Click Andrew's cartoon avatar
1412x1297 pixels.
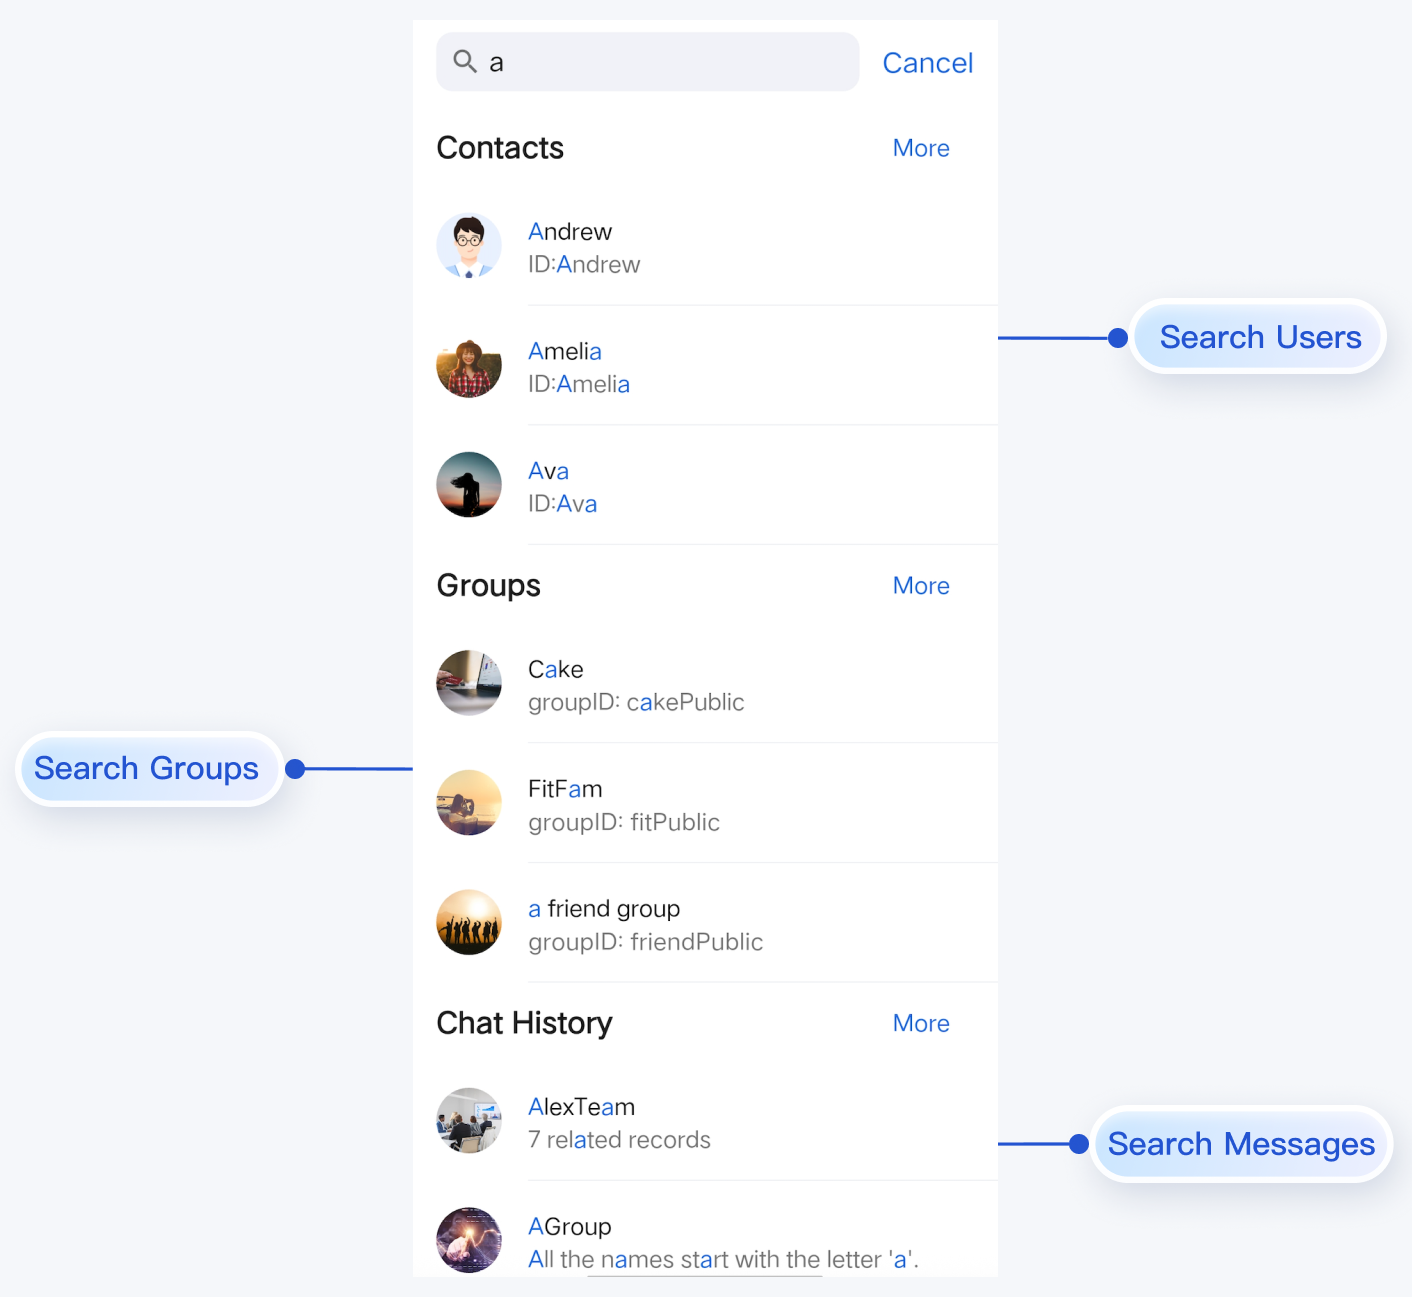pyautogui.click(x=469, y=246)
